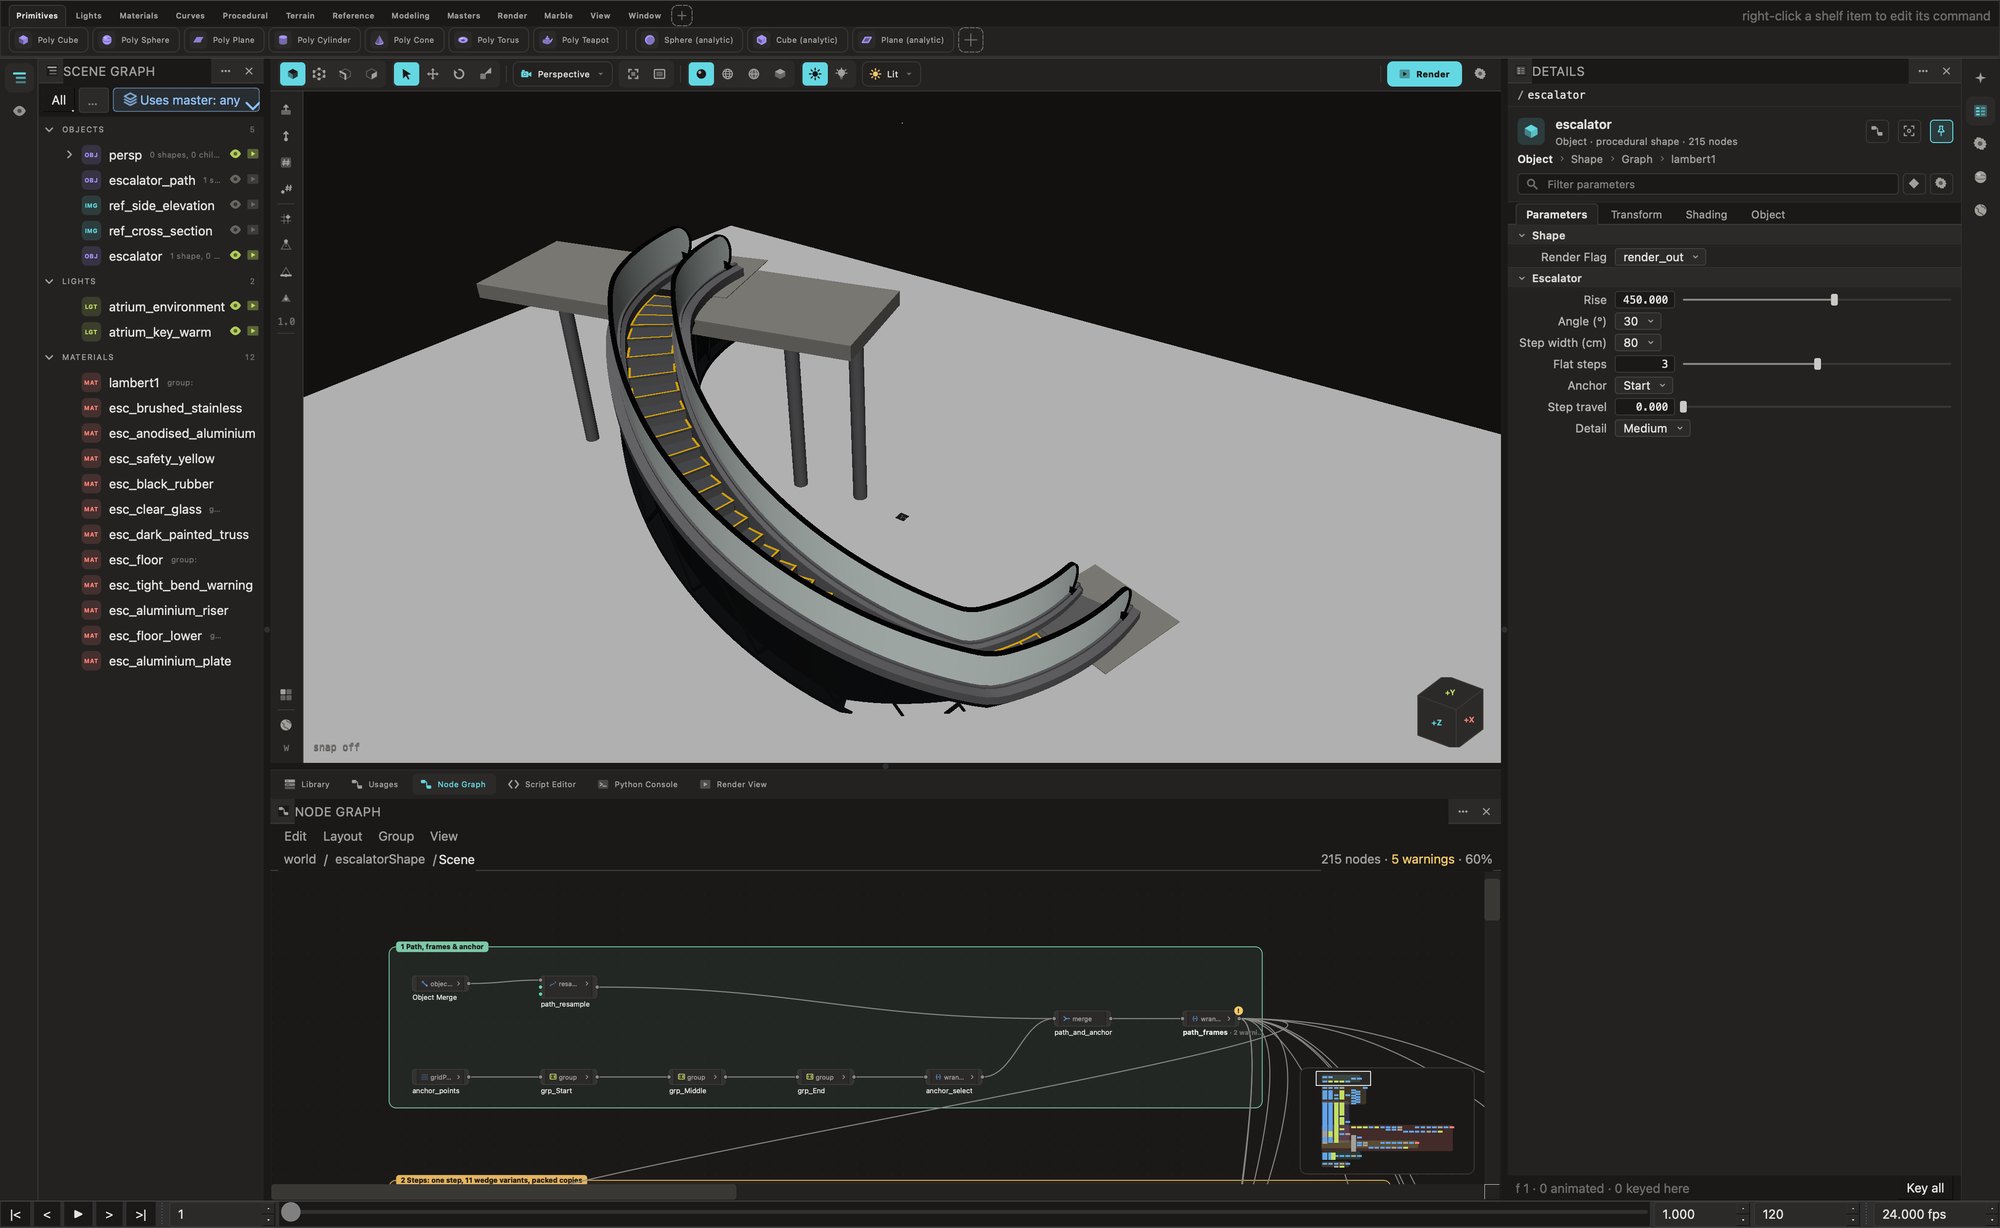Click the Poly Torus shelf item
The height and width of the screenshot is (1228, 2000).
point(488,40)
